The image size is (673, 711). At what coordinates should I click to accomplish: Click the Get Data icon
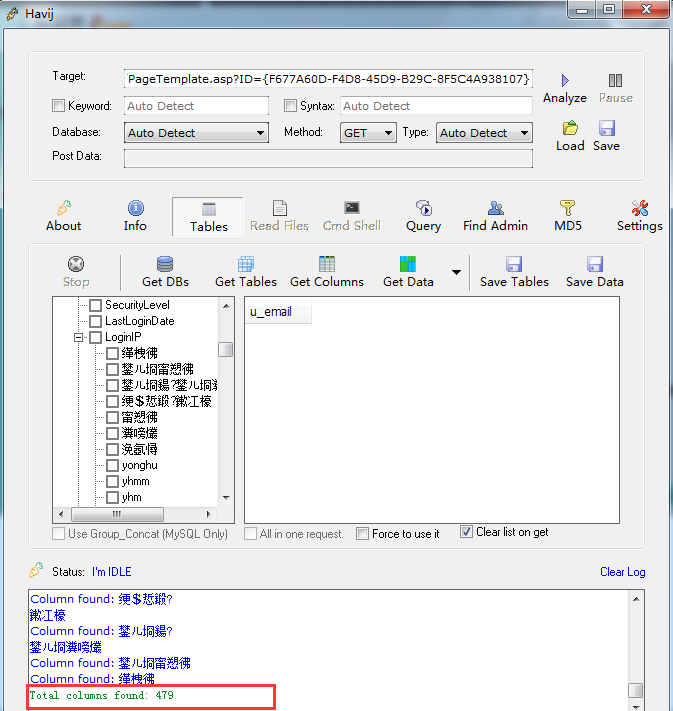tap(408, 264)
